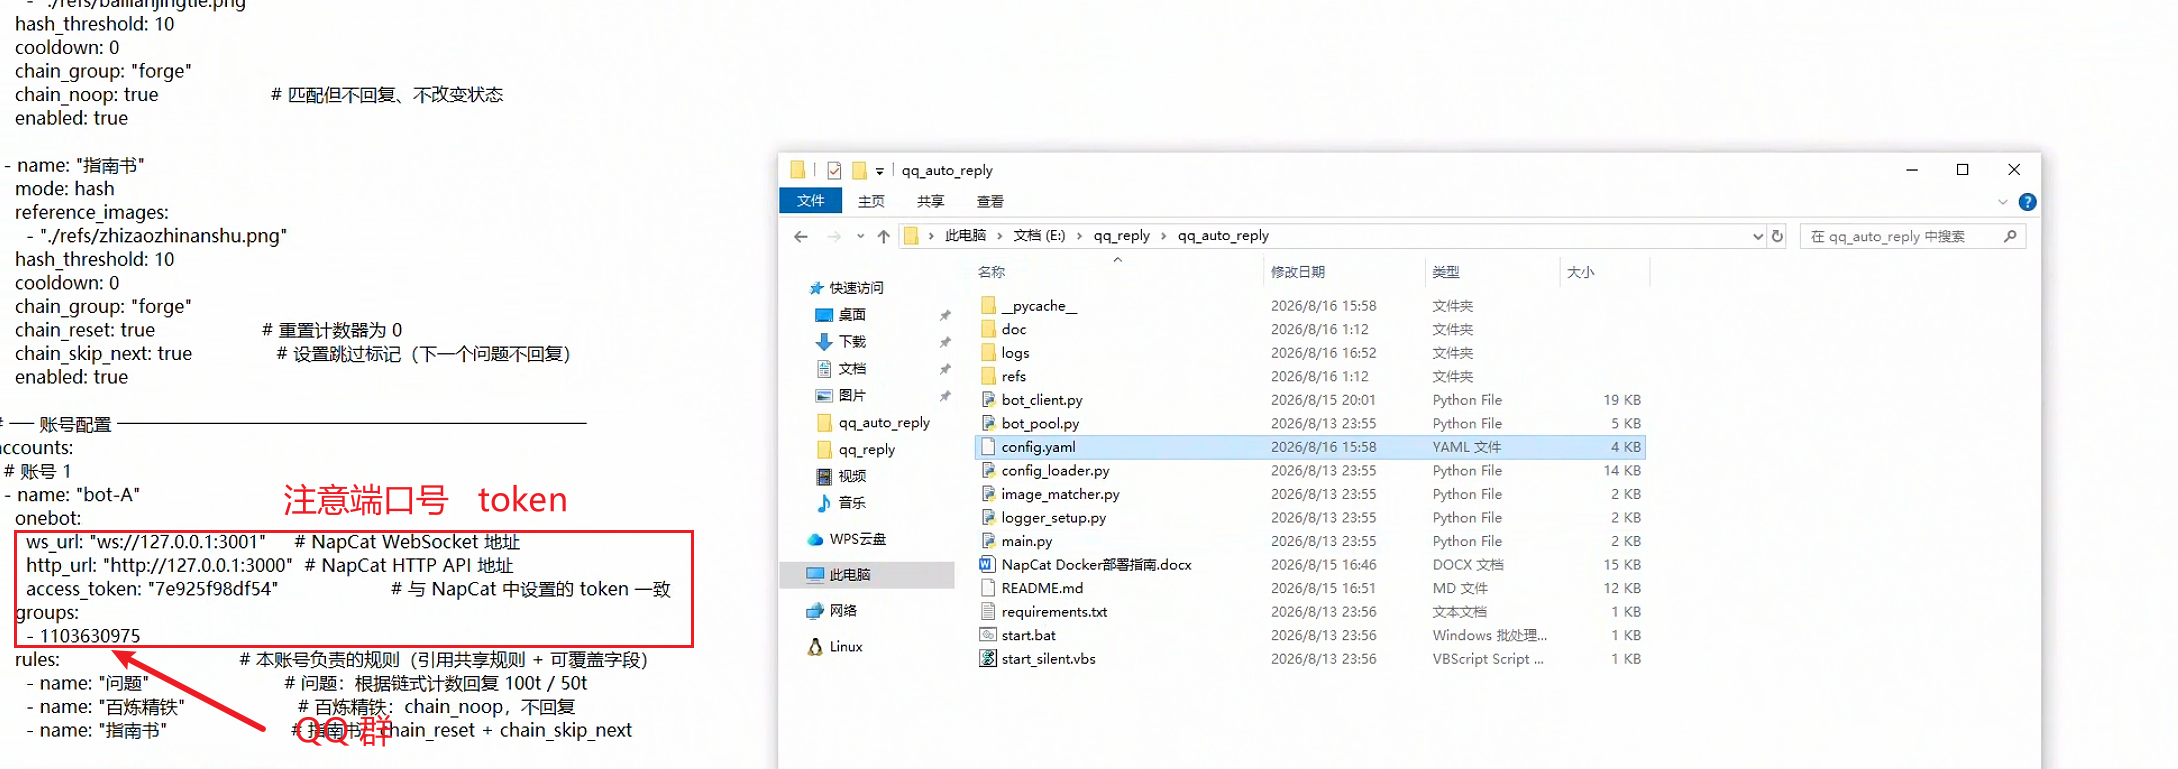Expand the breadcrumb chevron after 文档 (E:)
The height and width of the screenshot is (769, 2178).
(1079, 236)
